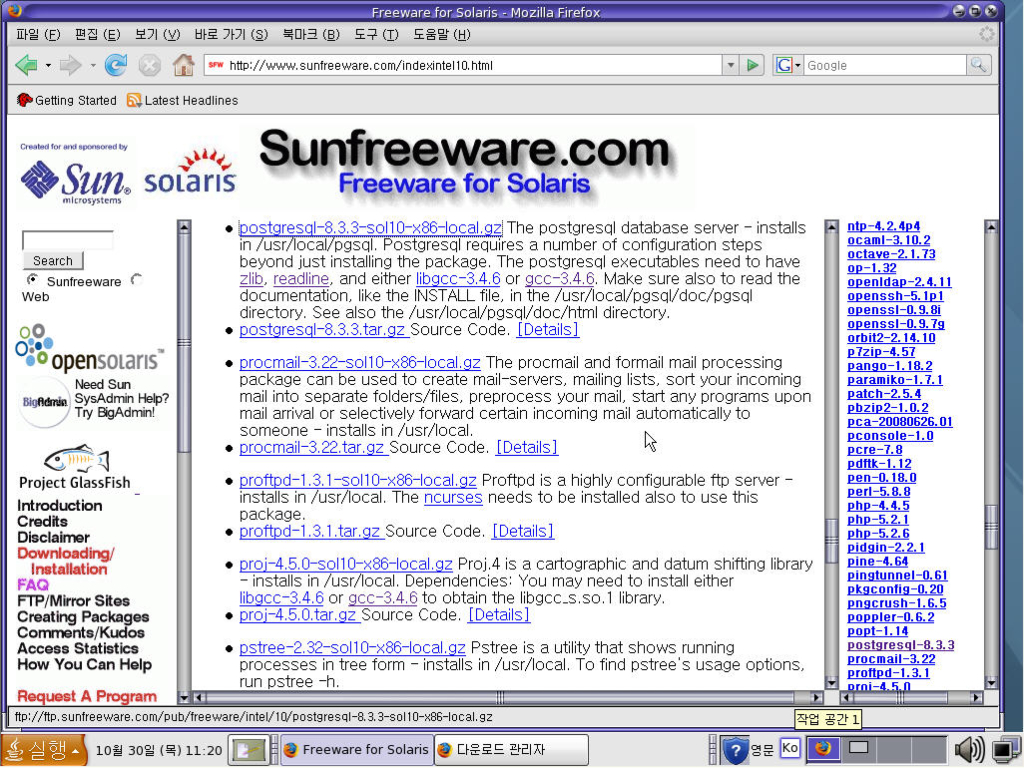The image size is (1024, 768).
Task: Open the taskbar Start (Java) menu button
Action: pos(43,750)
